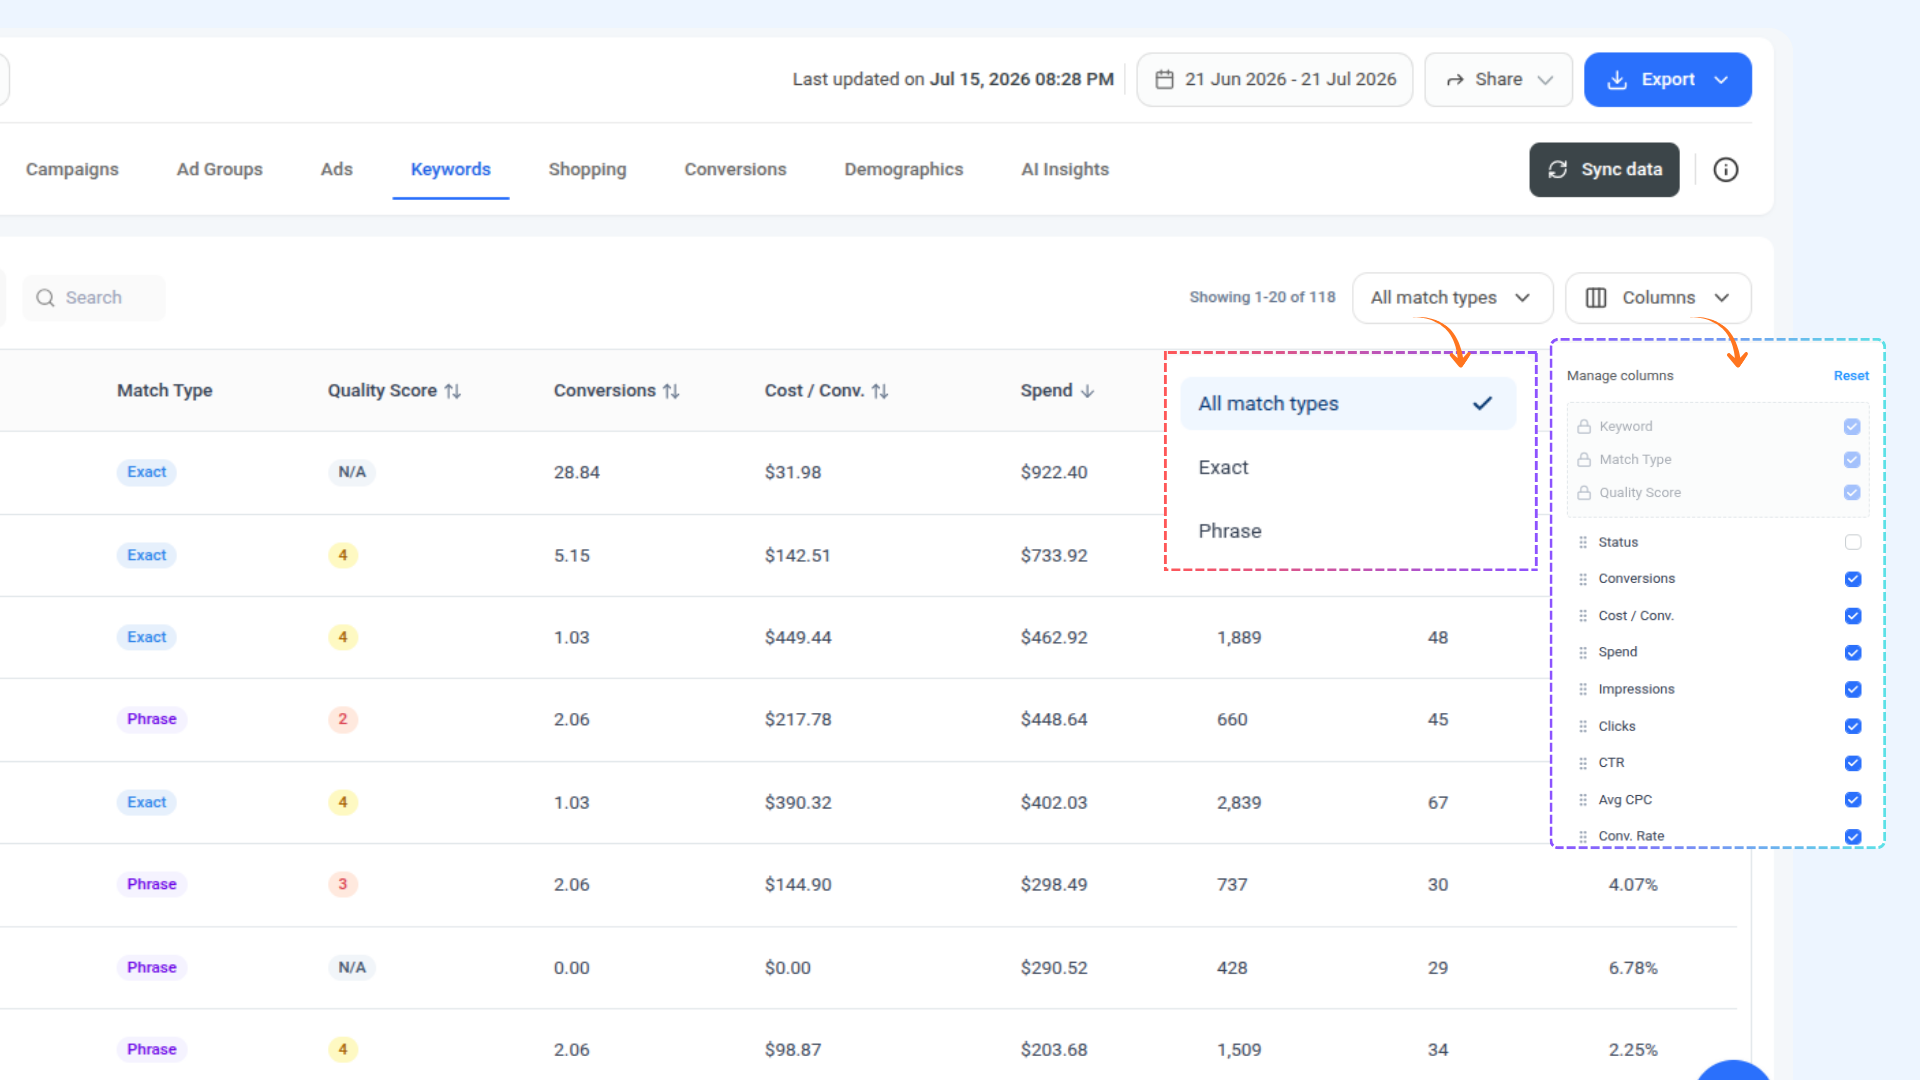Viewport: 1920px width, 1080px height.
Task: Switch to the Conversions tab
Action: click(735, 169)
